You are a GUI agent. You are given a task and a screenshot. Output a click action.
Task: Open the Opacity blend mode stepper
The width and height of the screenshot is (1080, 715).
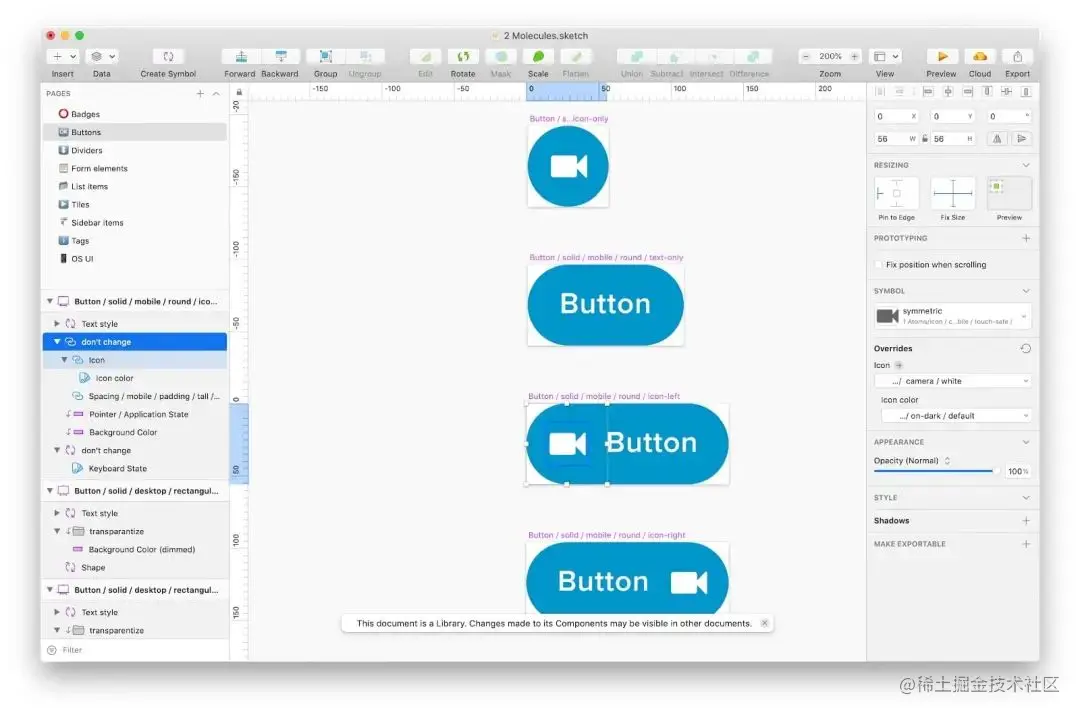point(947,461)
